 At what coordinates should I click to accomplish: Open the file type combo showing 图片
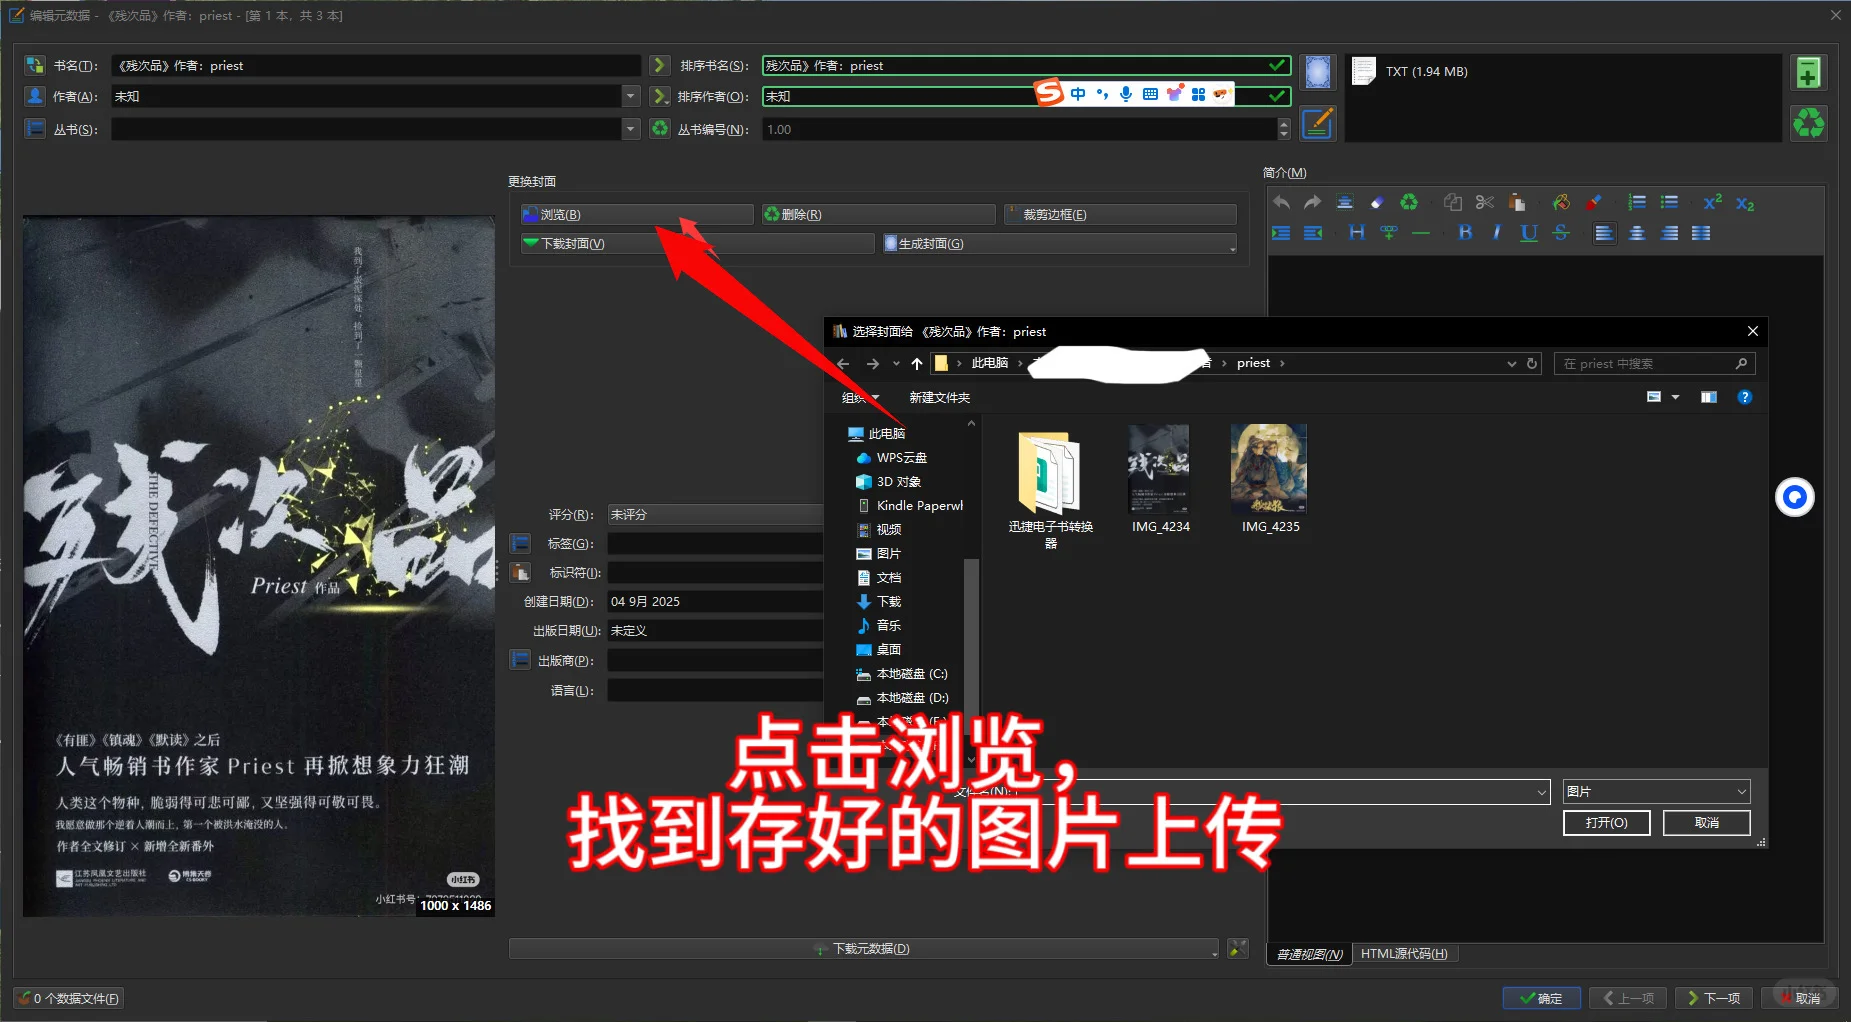point(1656,791)
